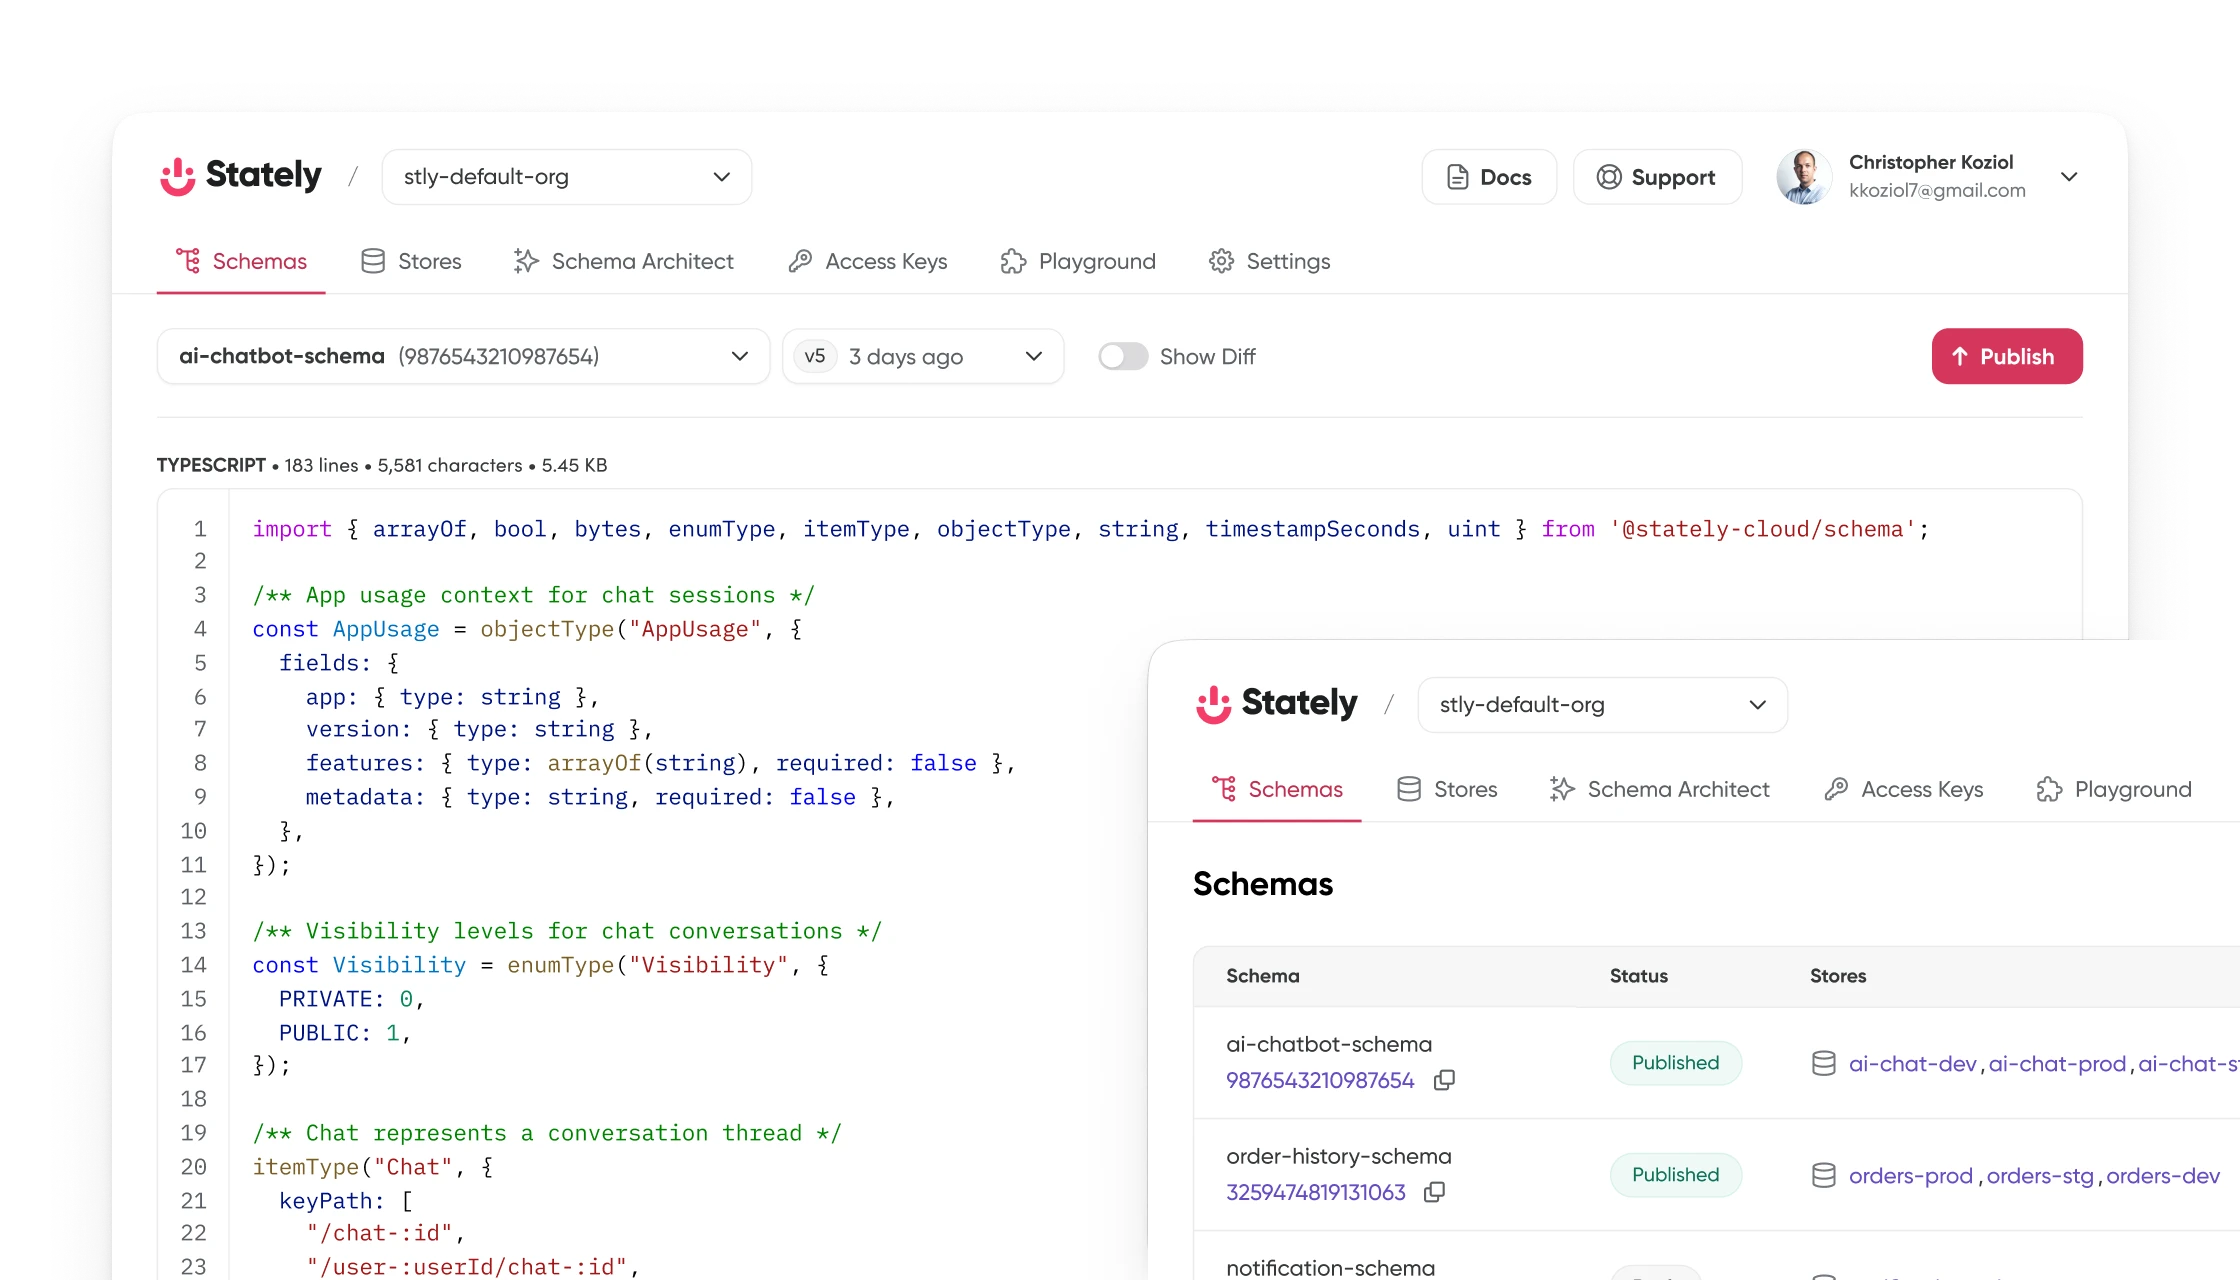Open the orders-stg store link
The image size is (2240, 1280).
click(2040, 1176)
